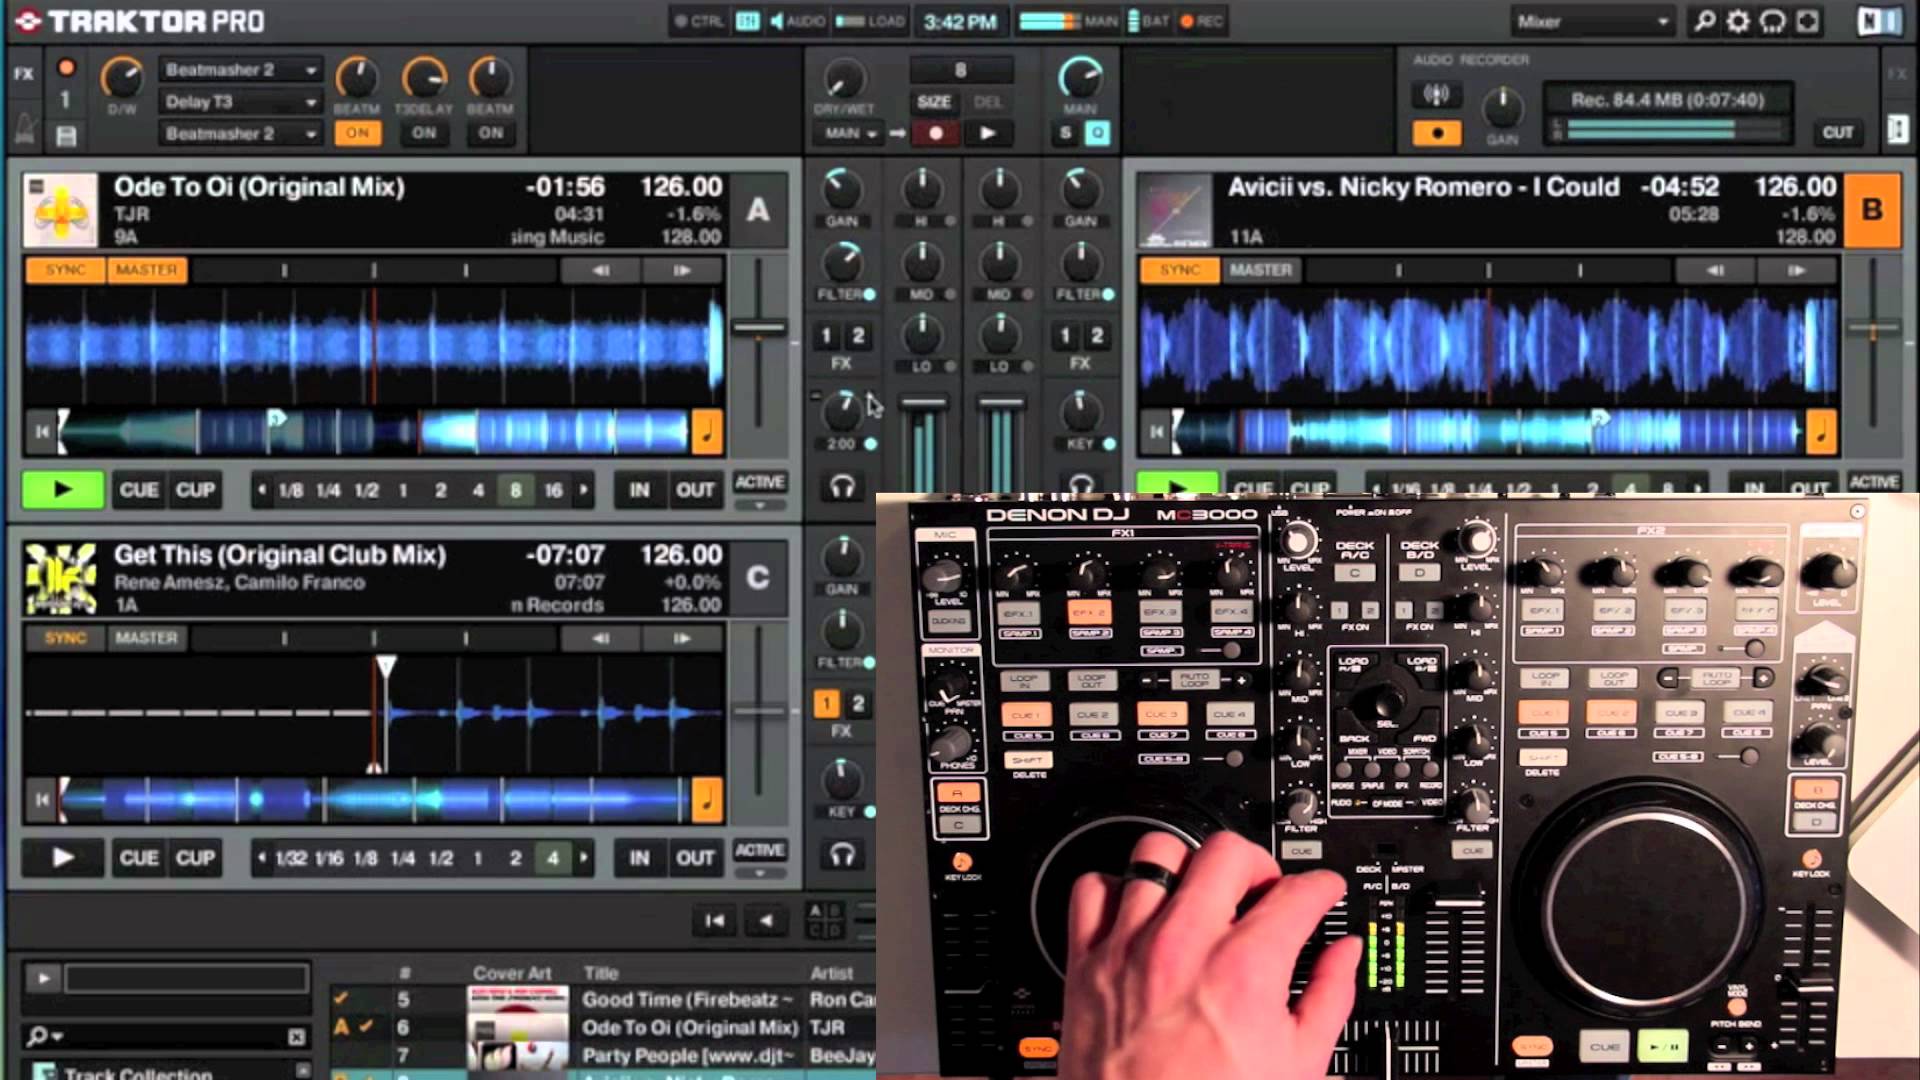Click the metronome icon under FX label
1920x1080 pixels.
25,128
